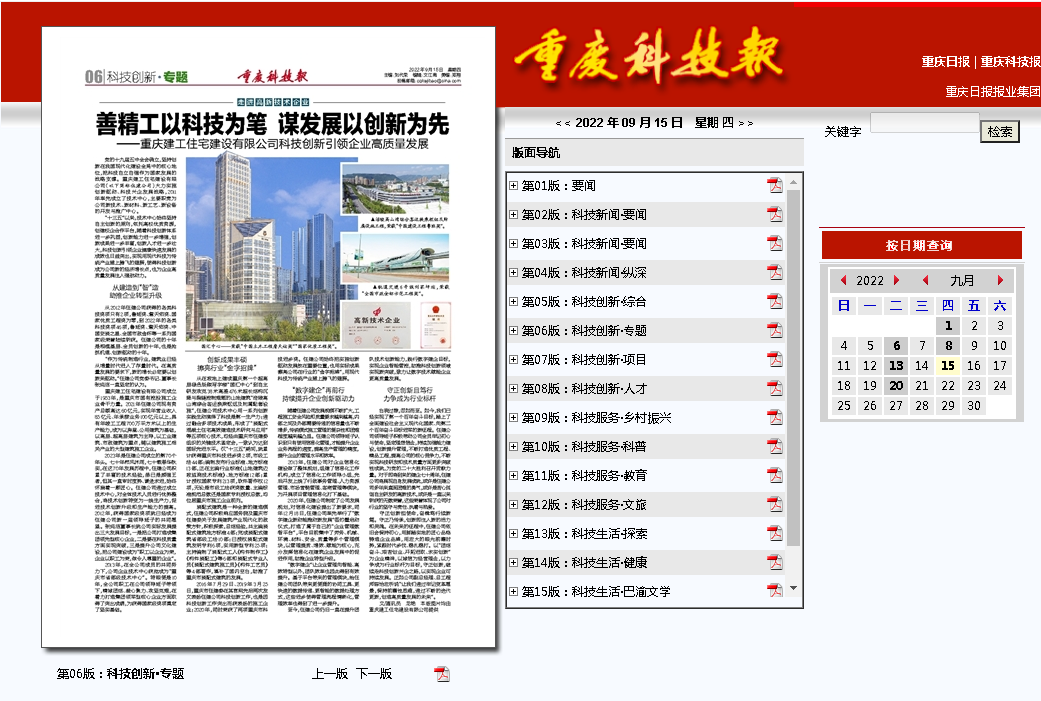Select September 15 in the calendar
Viewport: 1041px width, 701px height.
pos(948,366)
